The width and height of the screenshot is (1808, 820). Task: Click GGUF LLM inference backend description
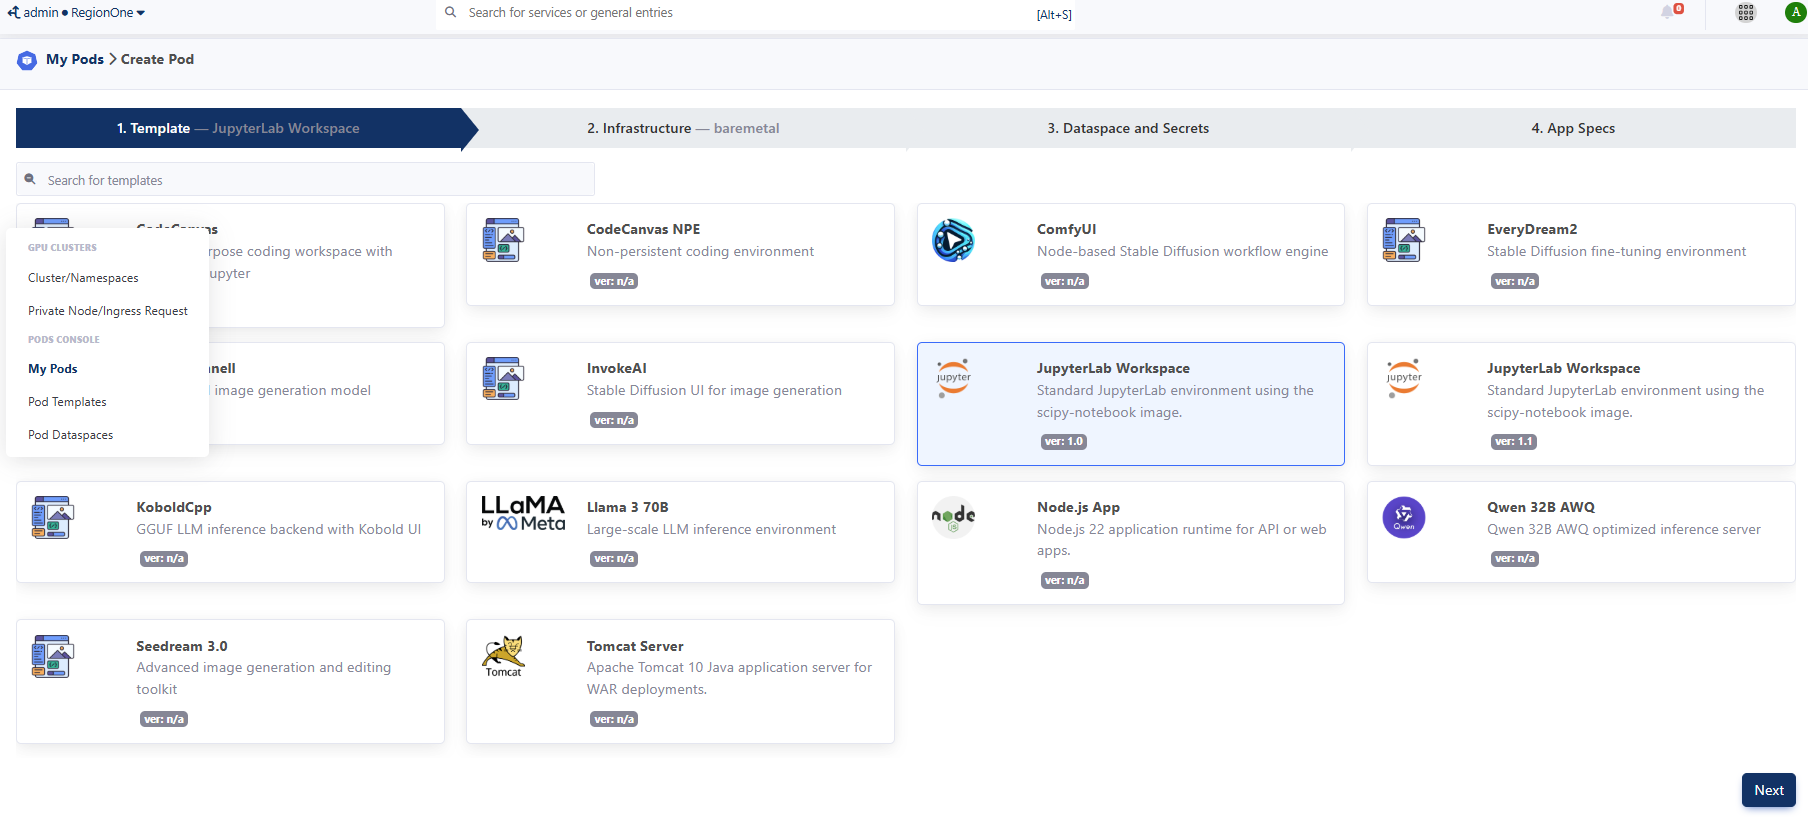click(x=279, y=529)
